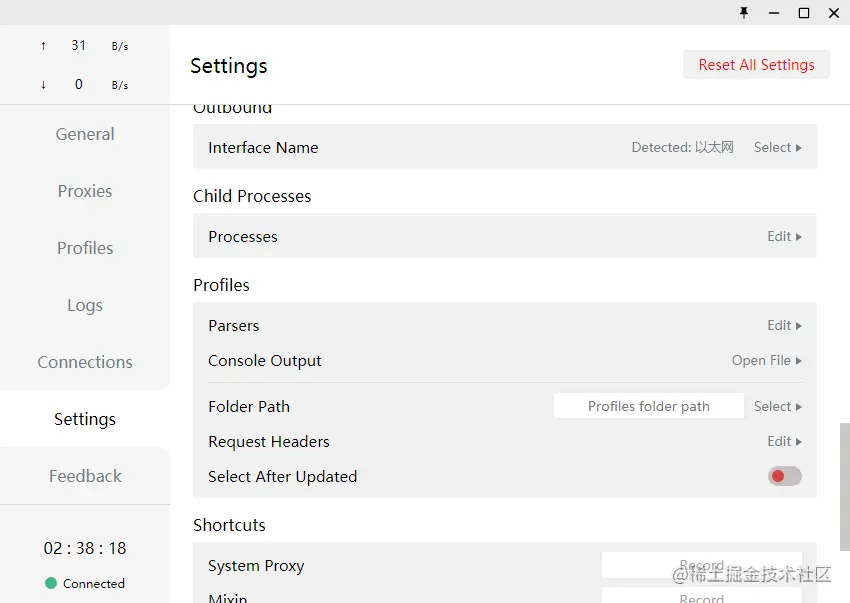Open the Console Output file link
The image size is (850, 603).
[x=767, y=361]
